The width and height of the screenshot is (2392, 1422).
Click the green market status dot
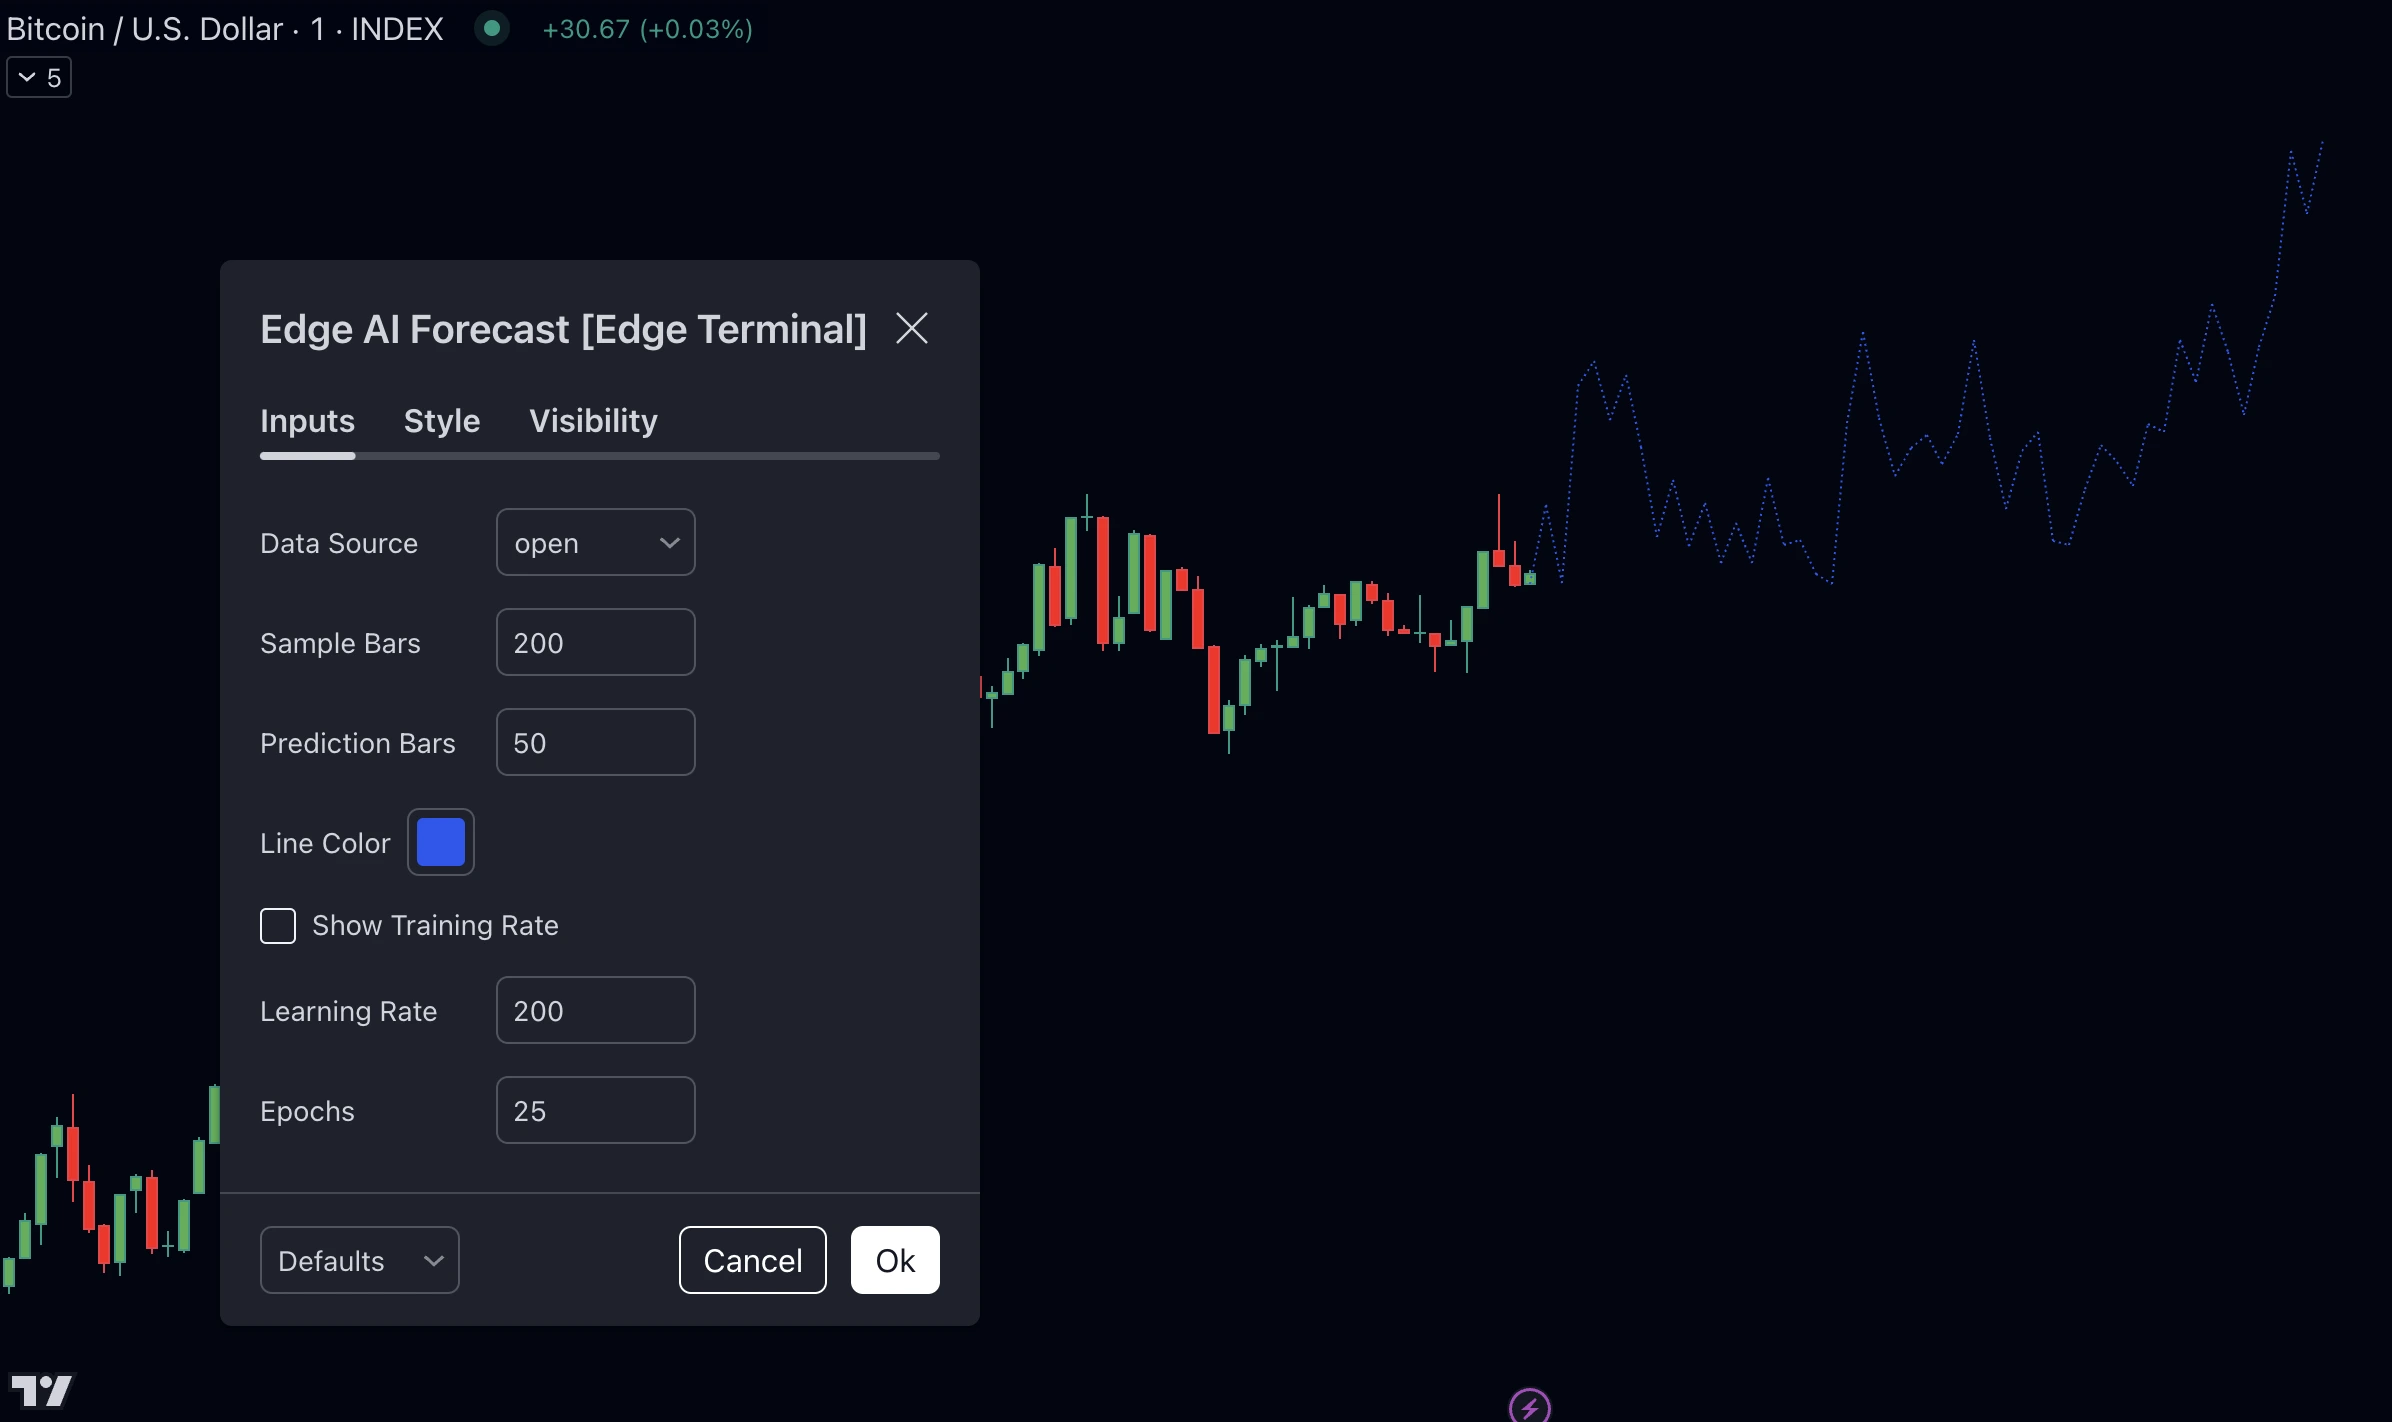(491, 28)
